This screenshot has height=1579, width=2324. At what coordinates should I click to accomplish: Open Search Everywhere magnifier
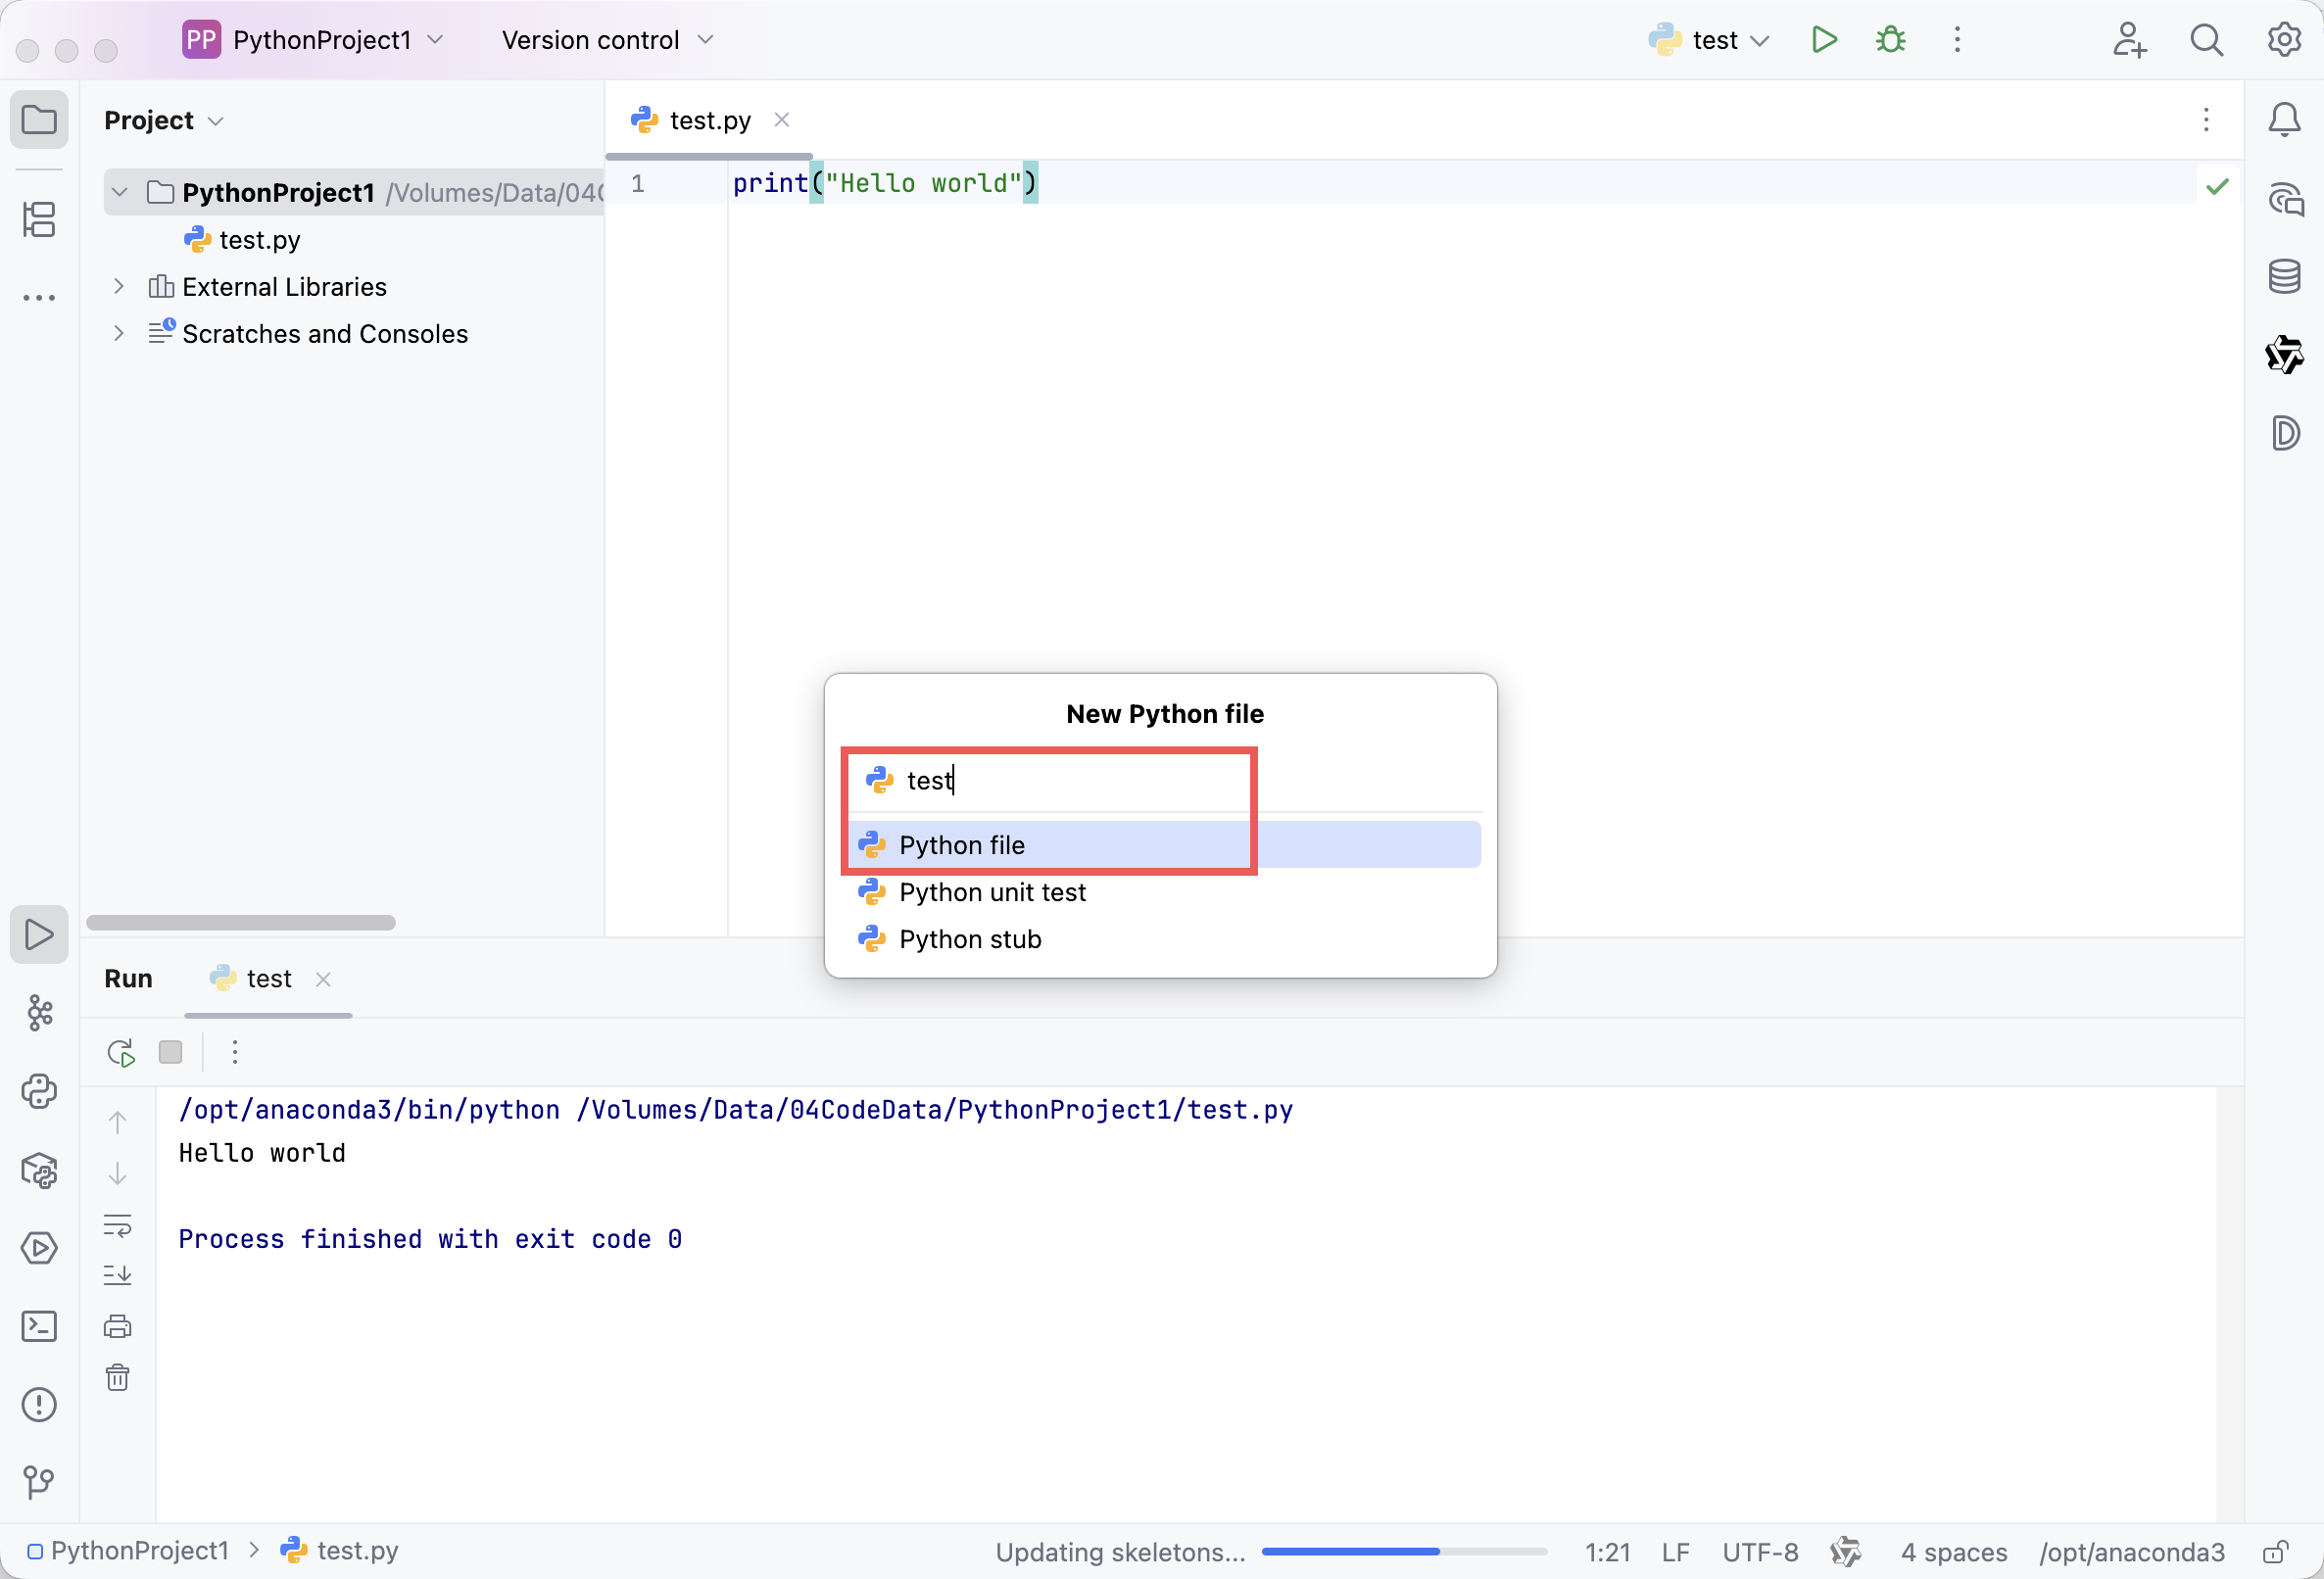coord(2206,40)
